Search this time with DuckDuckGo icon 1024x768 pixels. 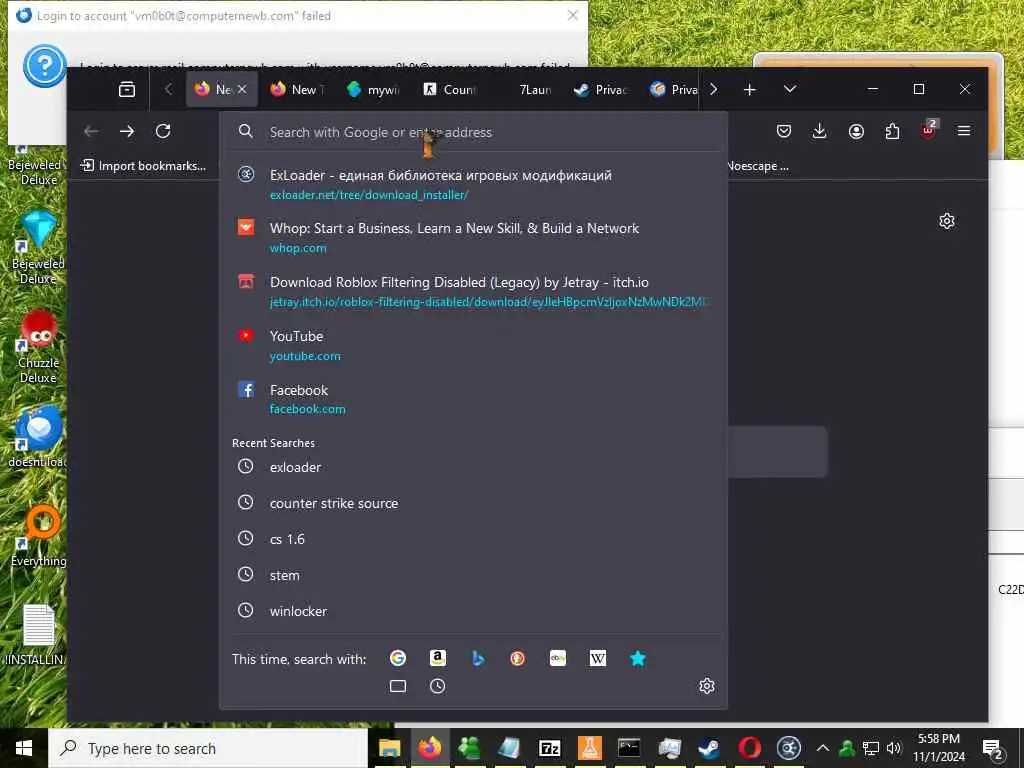pos(518,658)
